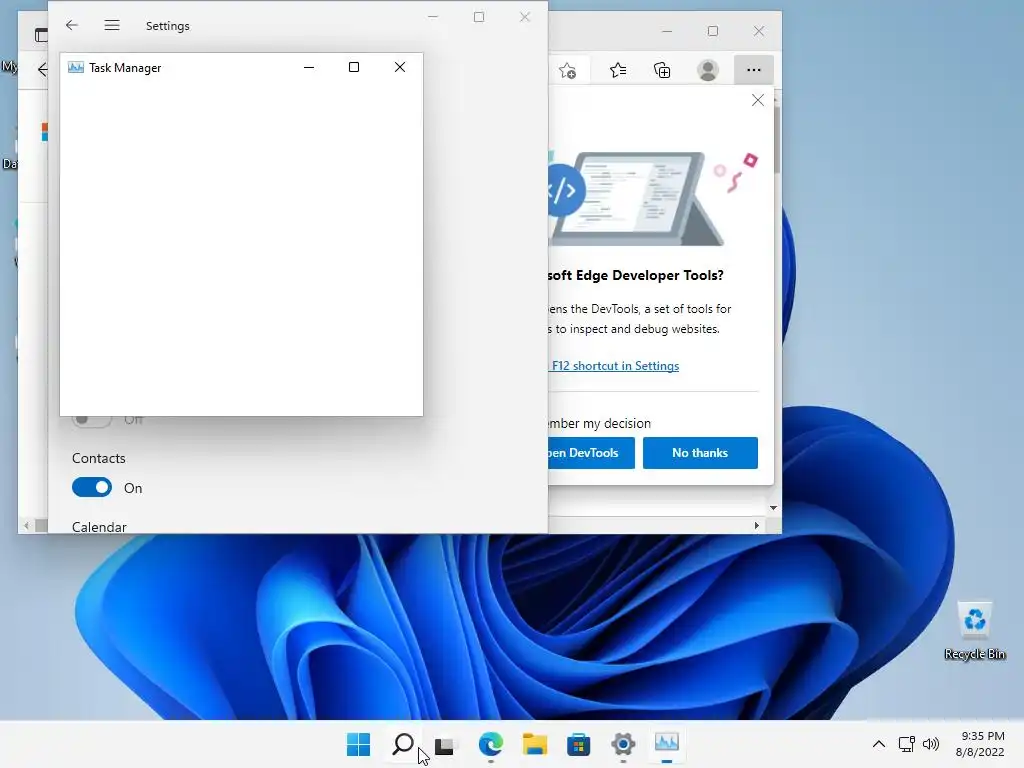
Task: Add this page to favorites in Edge
Action: tap(568, 70)
